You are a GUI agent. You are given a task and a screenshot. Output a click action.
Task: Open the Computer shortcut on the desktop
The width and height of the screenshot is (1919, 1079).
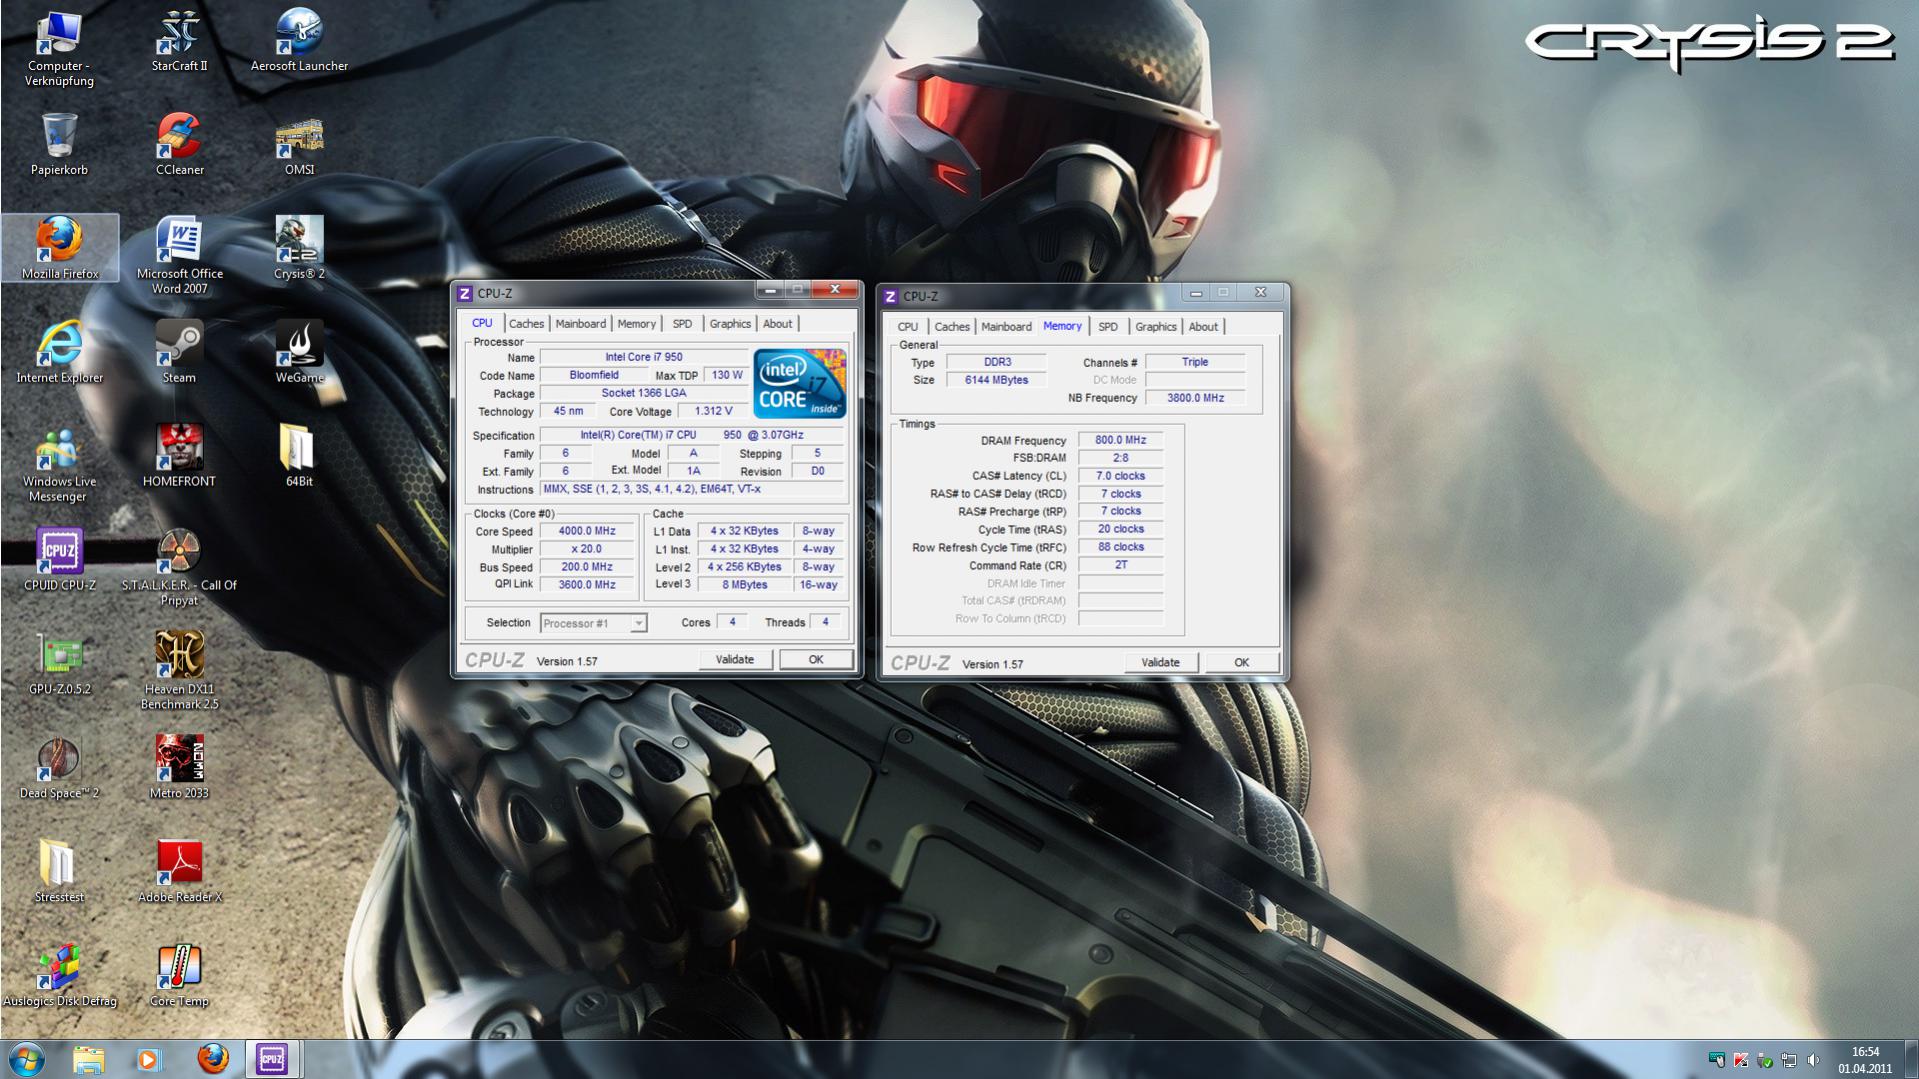click(59, 48)
